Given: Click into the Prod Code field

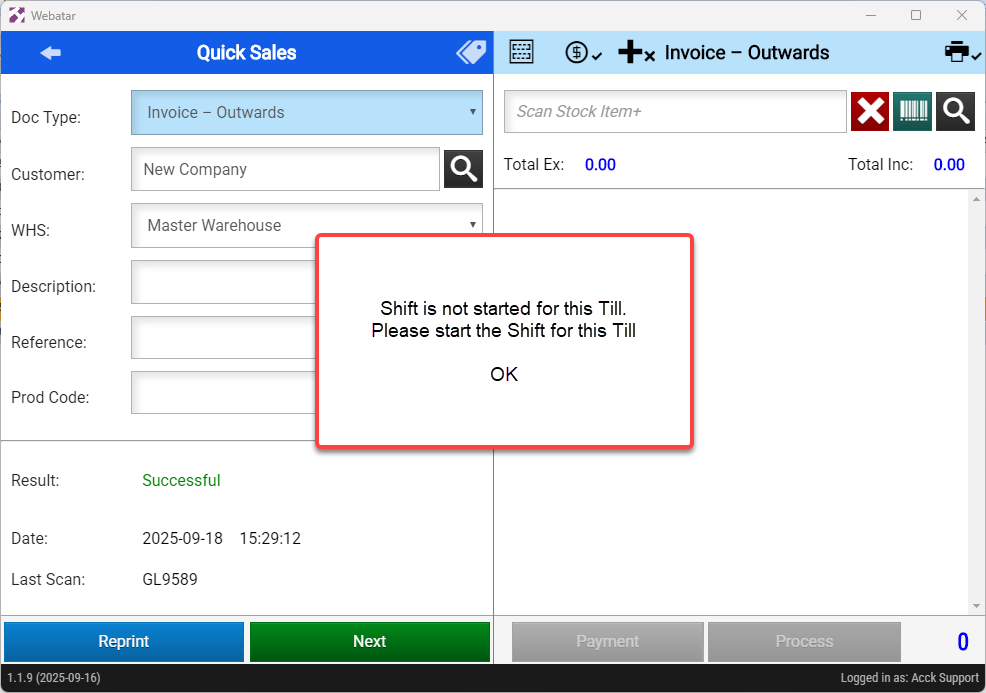Looking at the screenshot, I should pos(223,392).
